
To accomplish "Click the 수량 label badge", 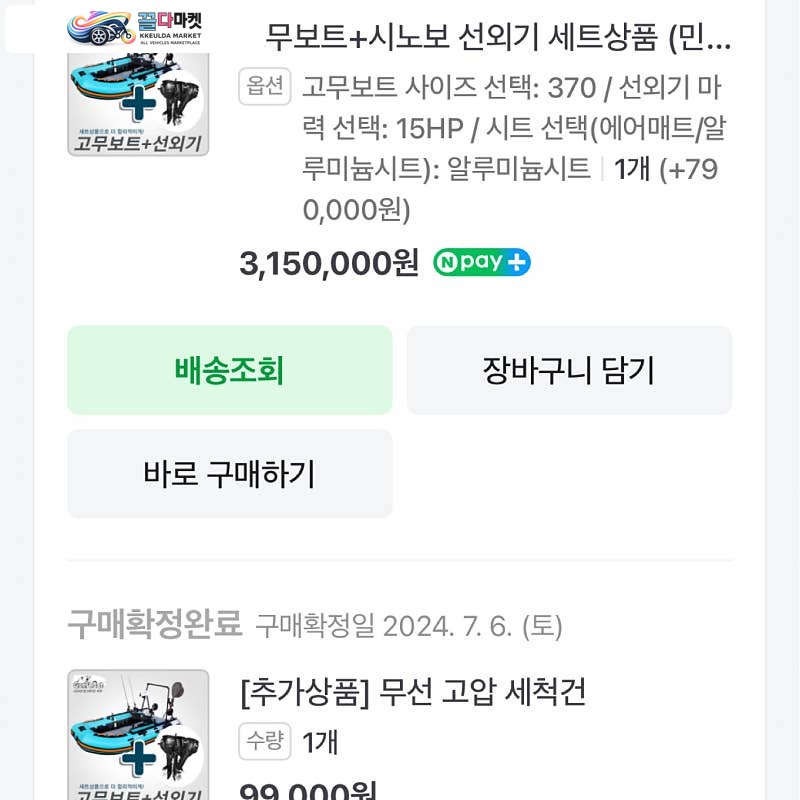I will coord(265,741).
